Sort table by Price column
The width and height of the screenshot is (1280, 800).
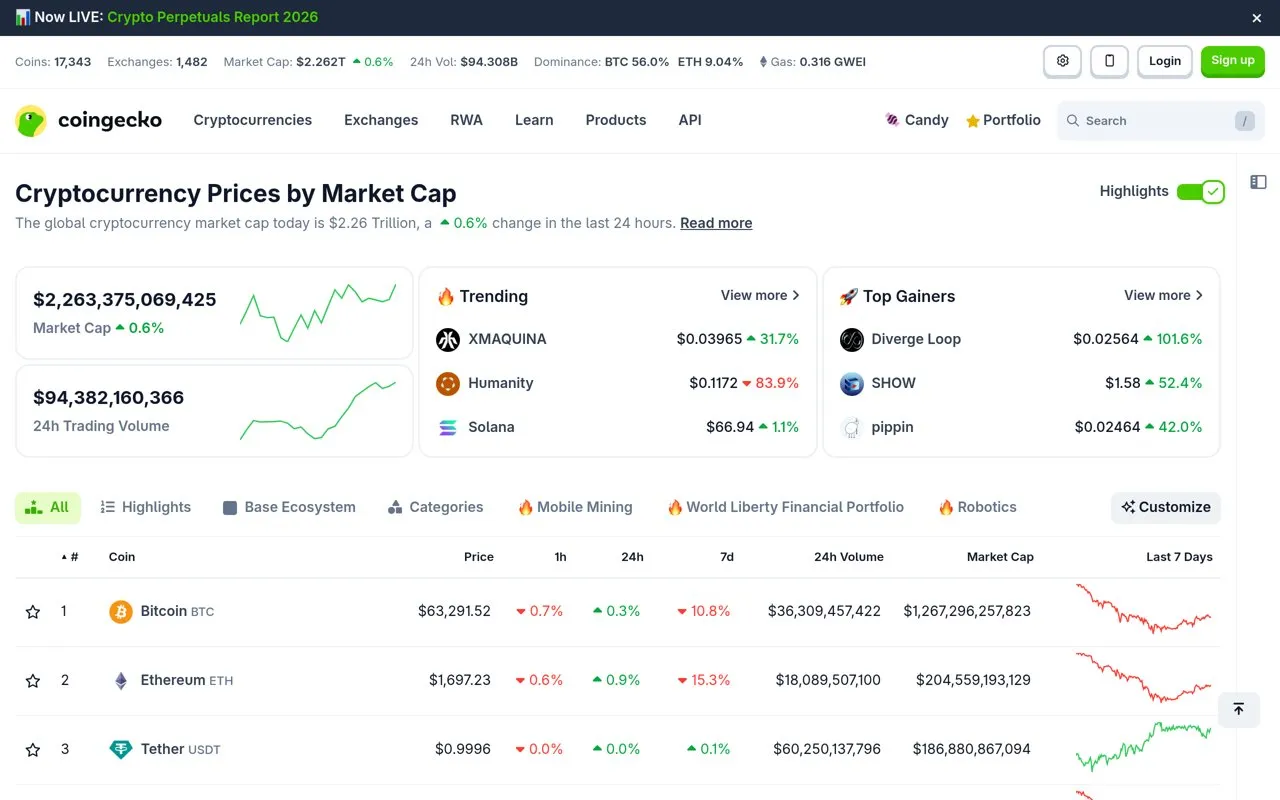479,557
